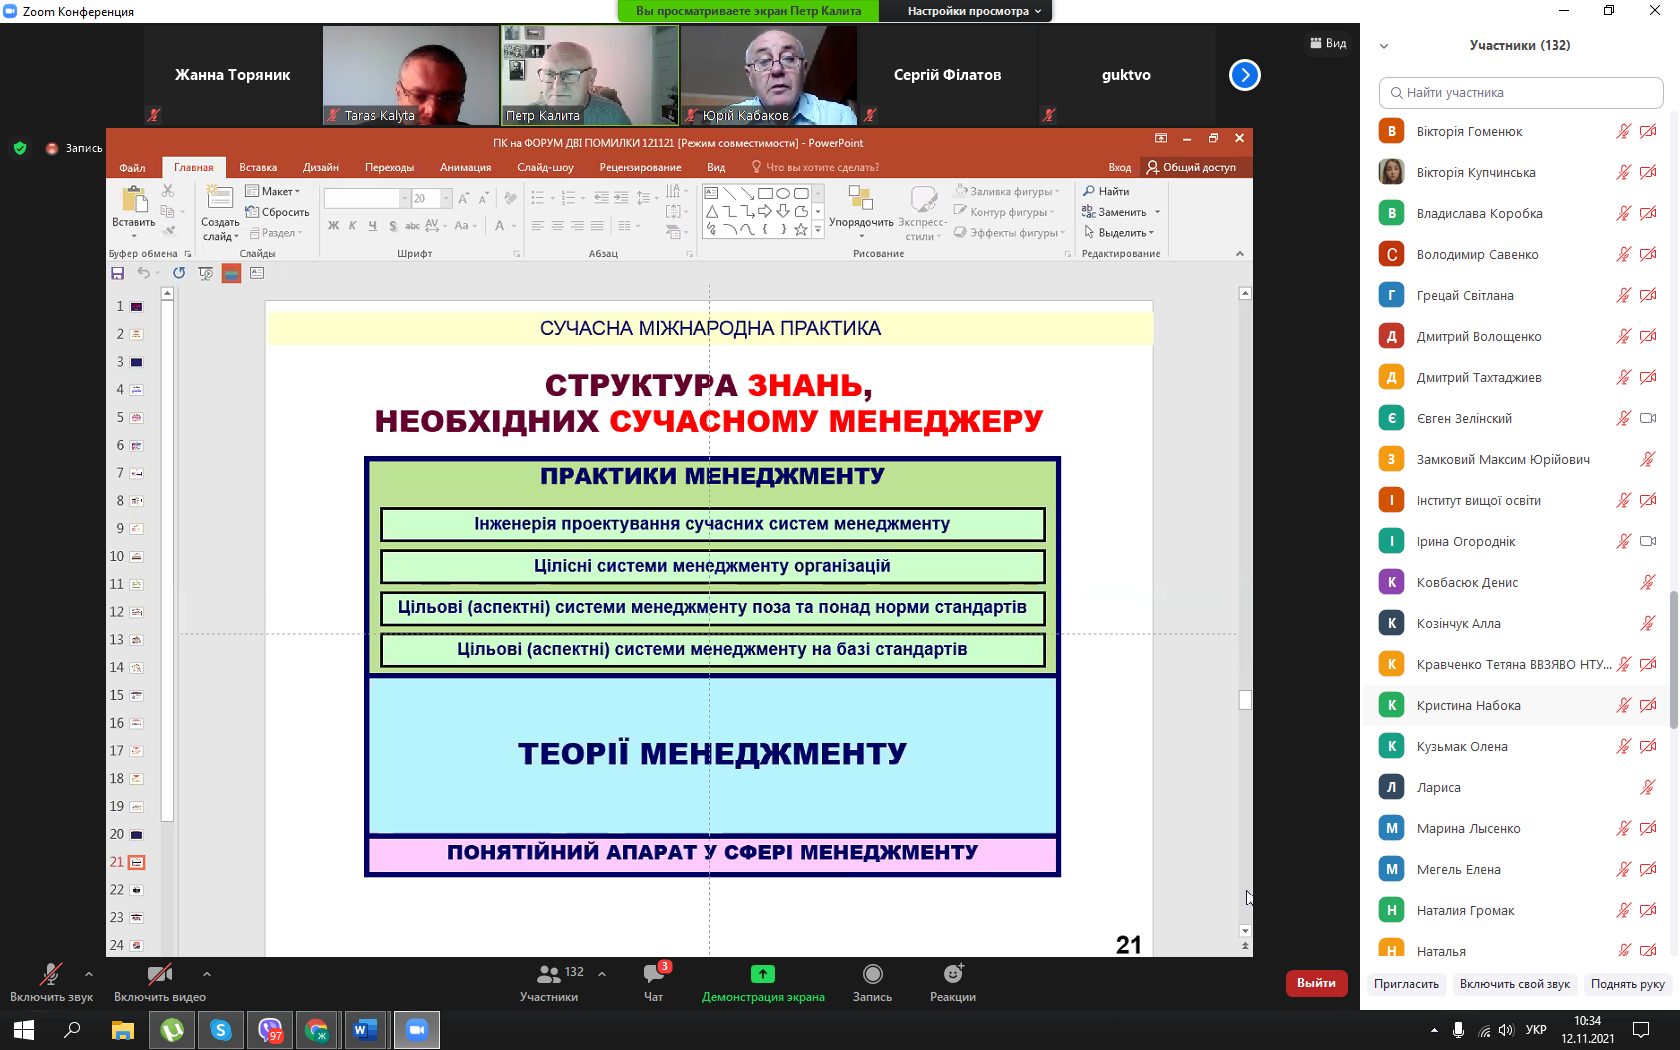Click the Вид view button
1680x1050 pixels.
1328,43
